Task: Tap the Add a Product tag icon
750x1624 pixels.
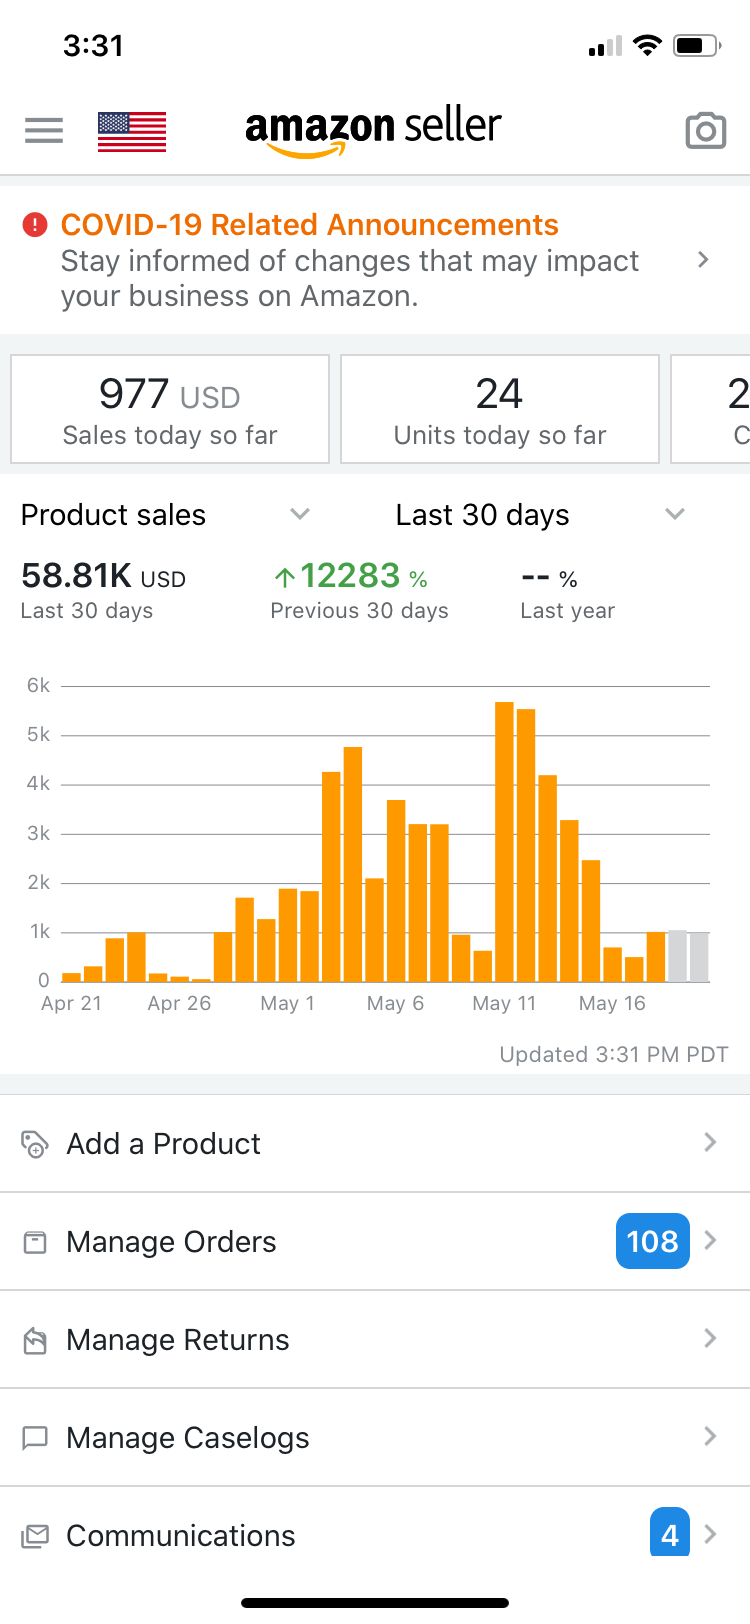Action: tap(35, 1143)
